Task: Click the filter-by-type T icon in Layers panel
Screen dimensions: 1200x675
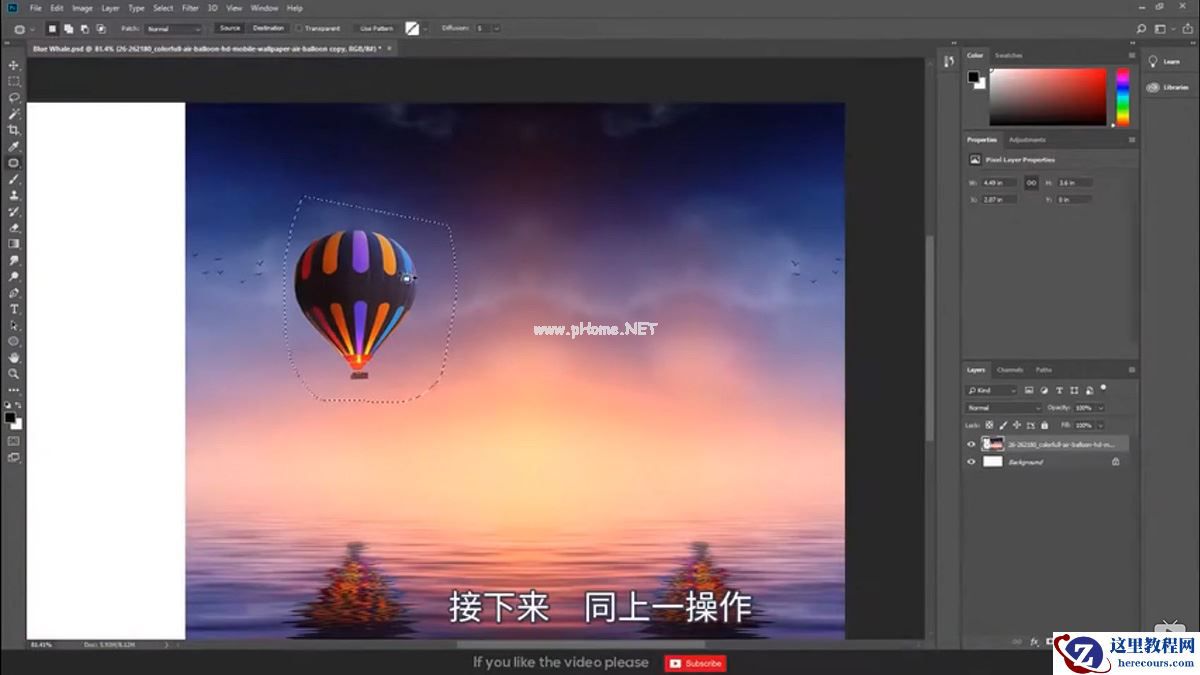Action: pyautogui.click(x=1059, y=390)
